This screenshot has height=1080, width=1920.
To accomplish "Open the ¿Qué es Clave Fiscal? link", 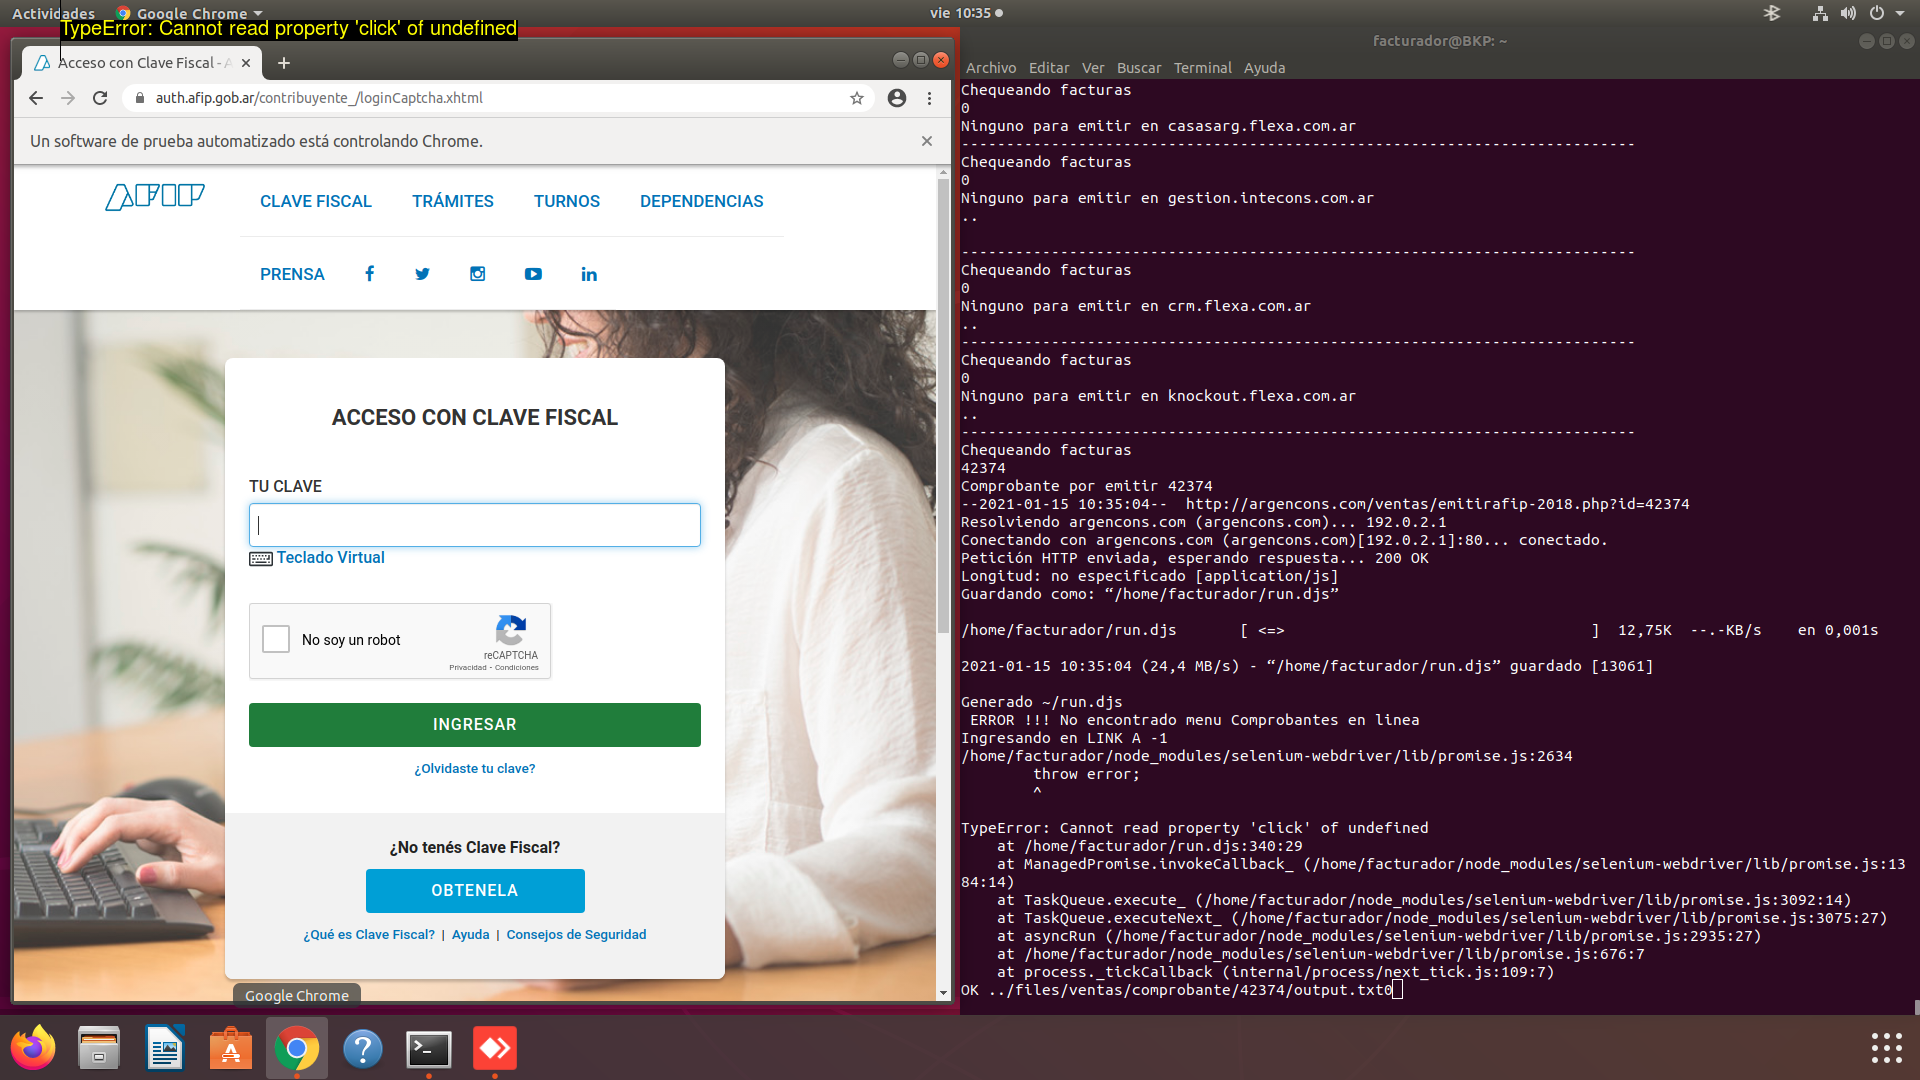I will 369,935.
